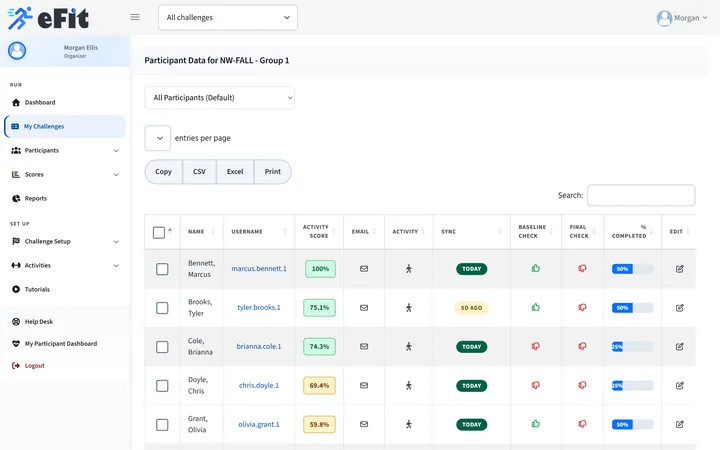Screen dimensions: 720x450
Task: Open the entries per page dropdown
Action: tap(158, 138)
